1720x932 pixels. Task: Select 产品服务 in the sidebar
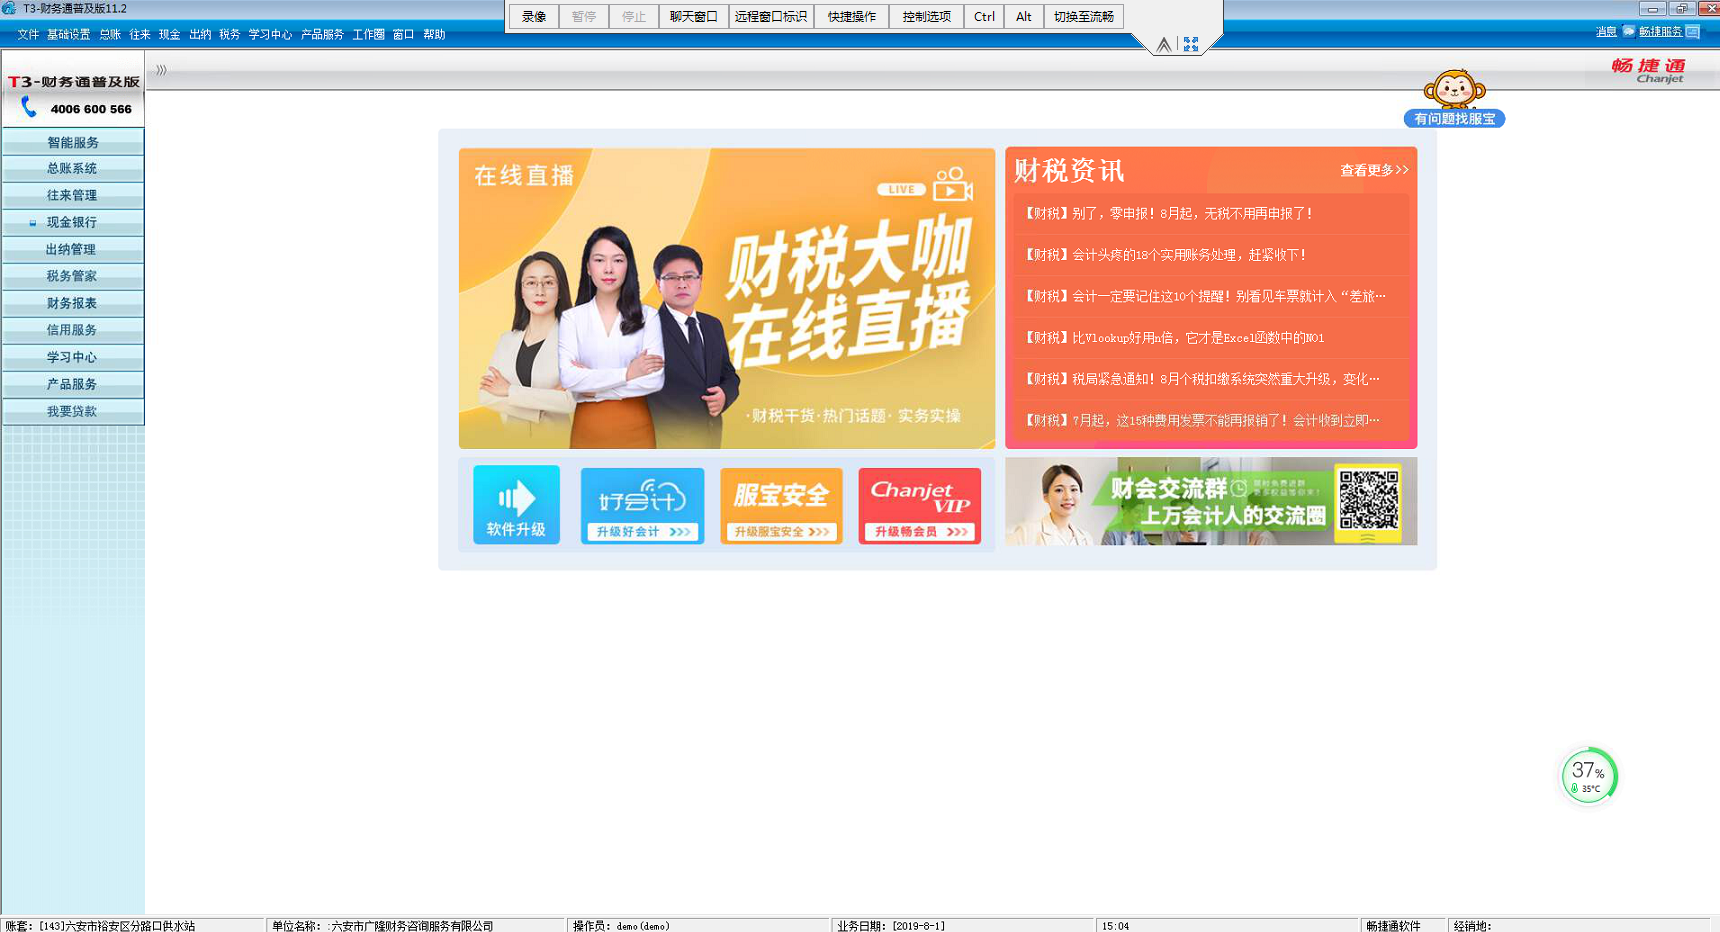(73, 384)
